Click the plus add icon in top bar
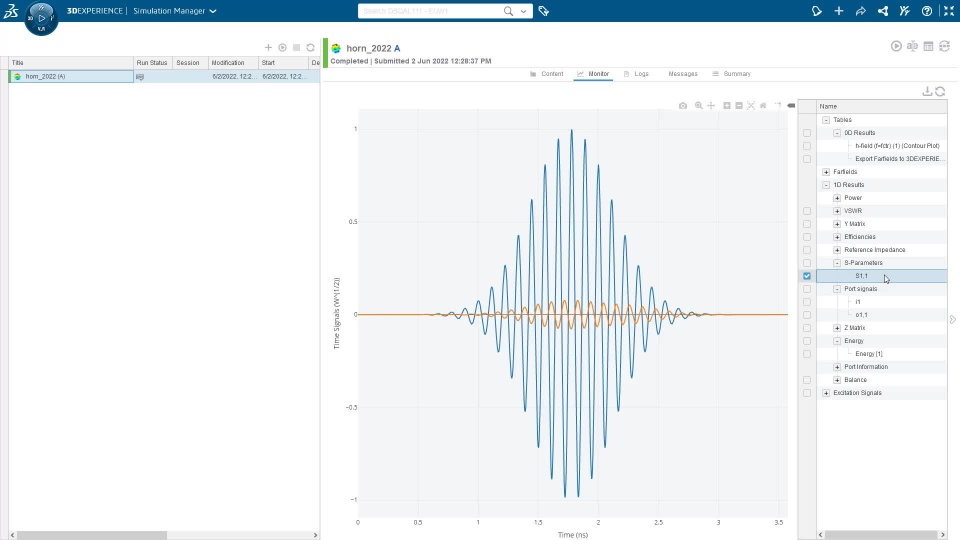Image resolution: width=960 pixels, height=540 pixels. pos(839,11)
